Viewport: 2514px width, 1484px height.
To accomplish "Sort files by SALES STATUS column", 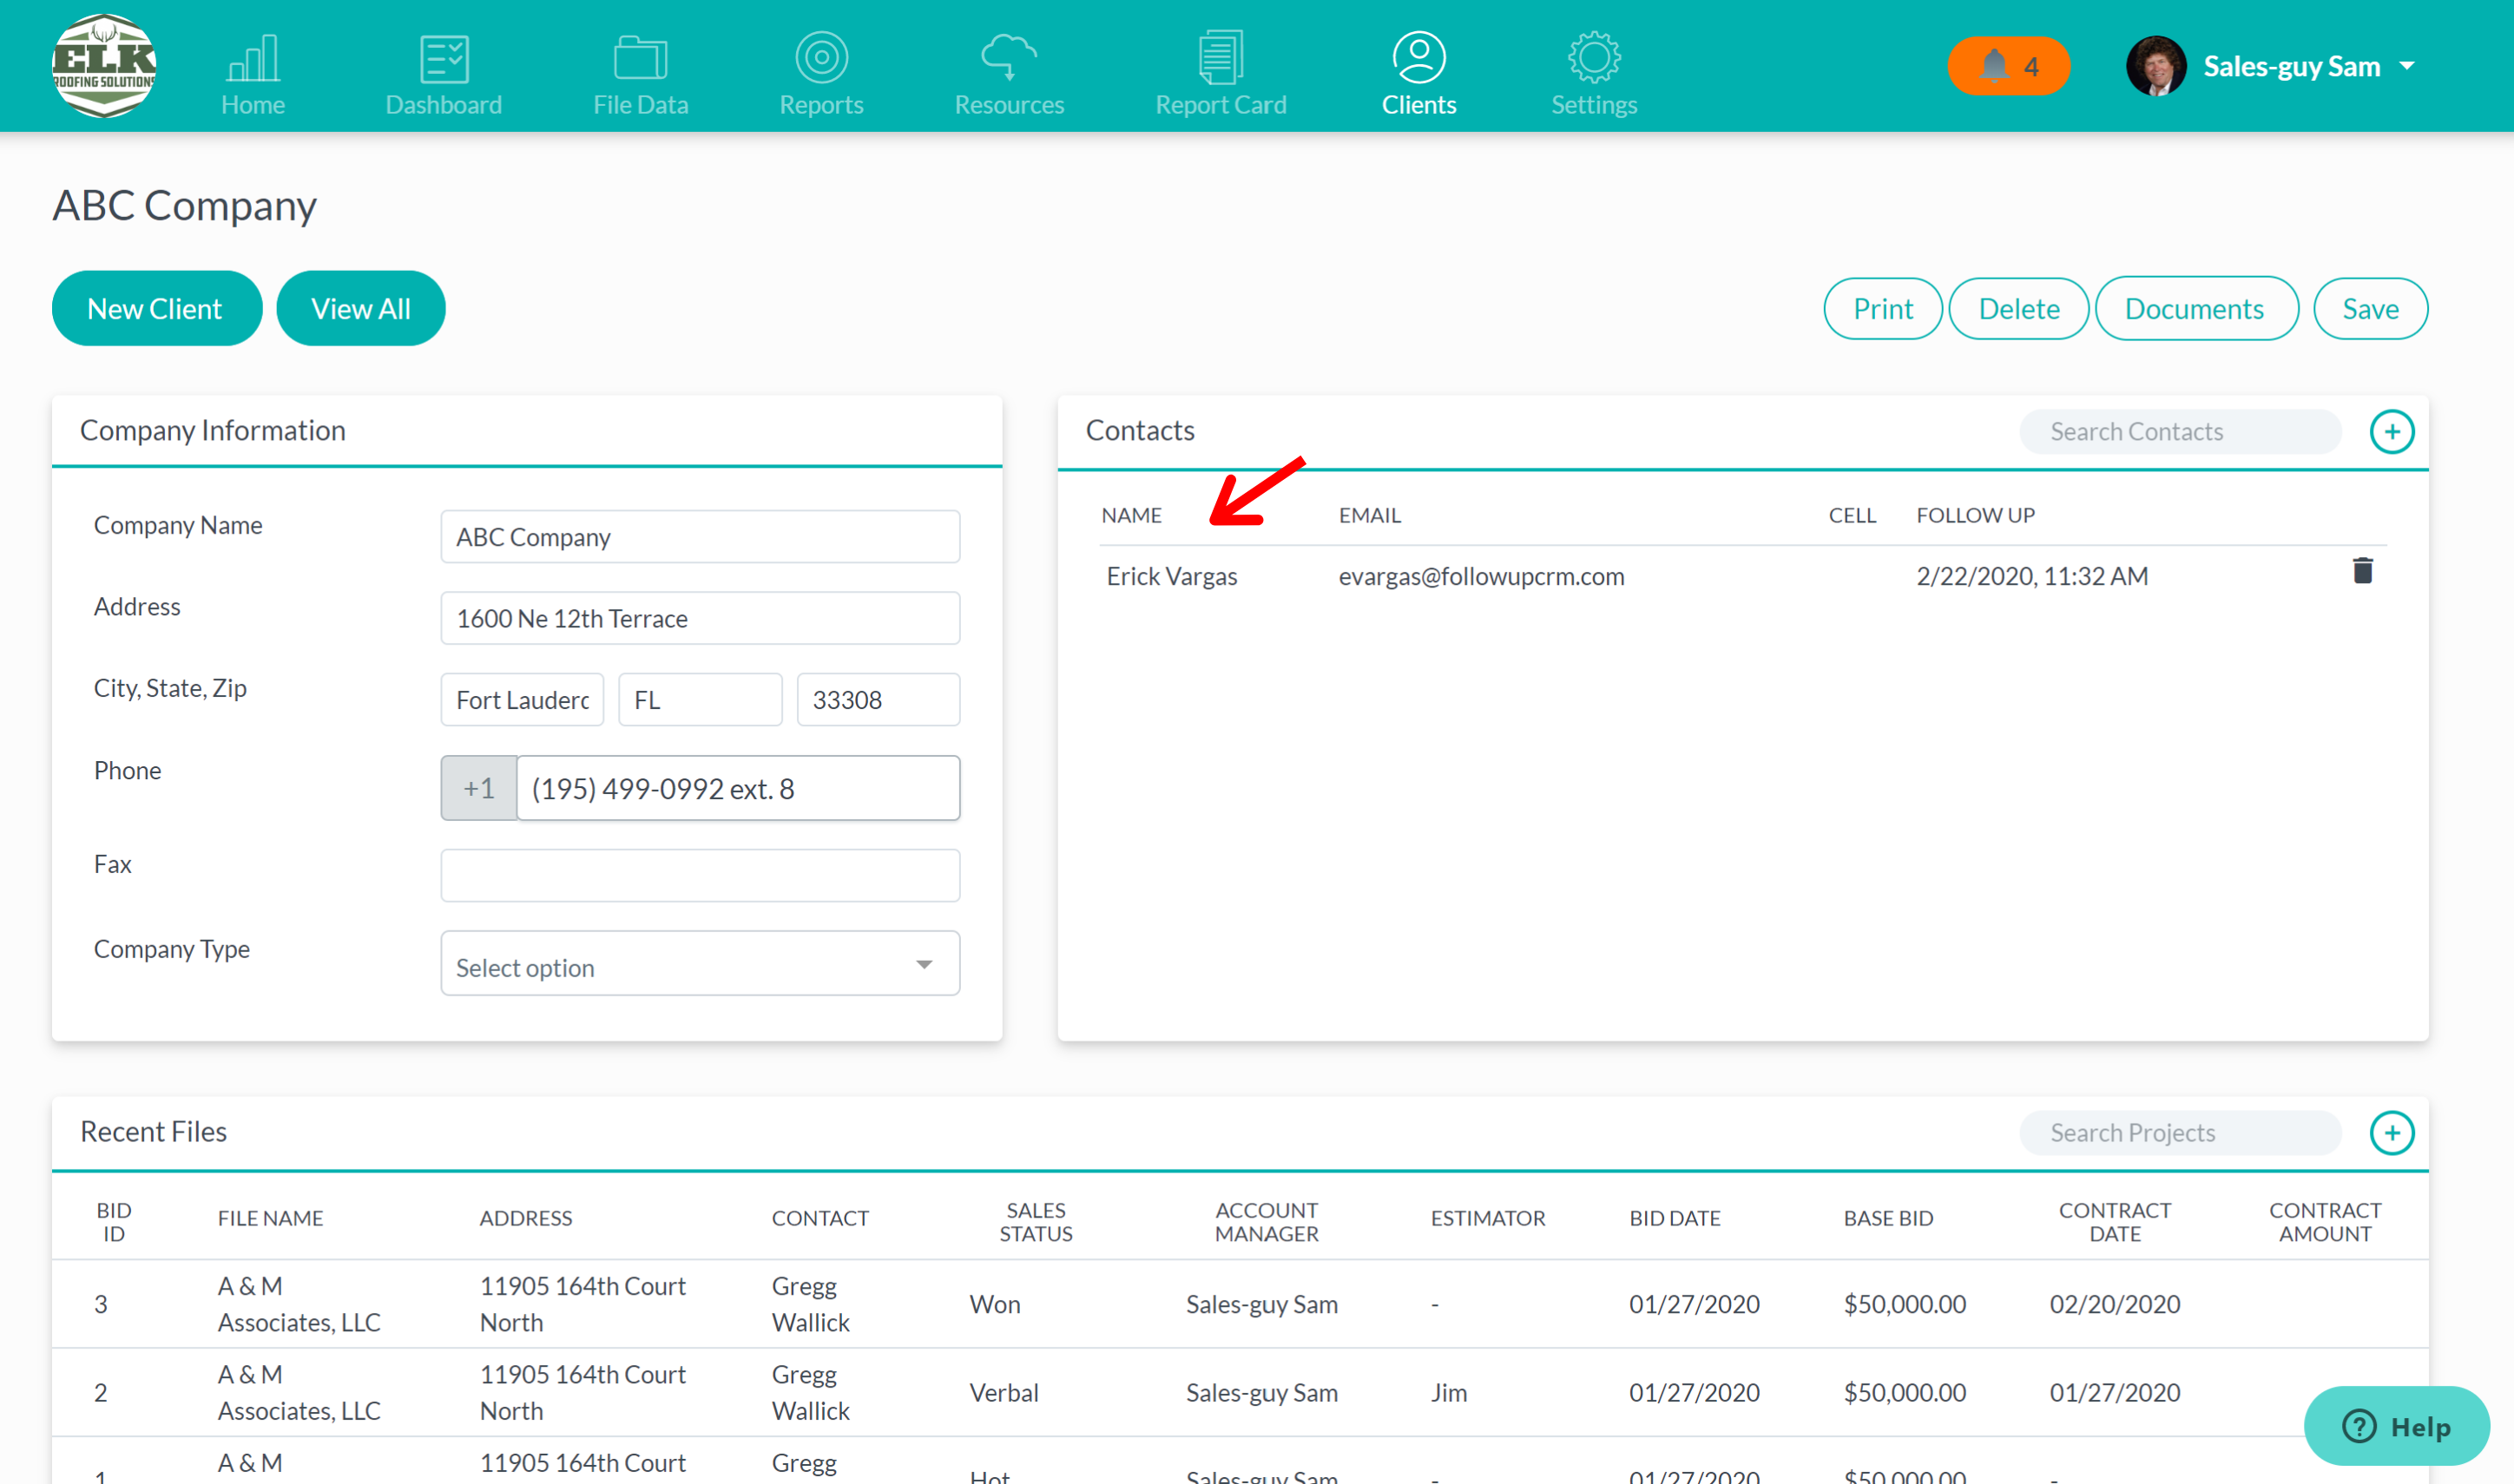I will click(1035, 1221).
